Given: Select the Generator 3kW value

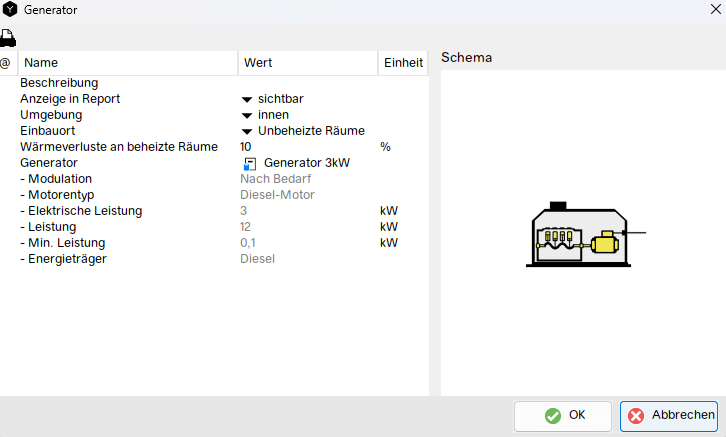Looking at the screenshot, I should click(306, 163).
